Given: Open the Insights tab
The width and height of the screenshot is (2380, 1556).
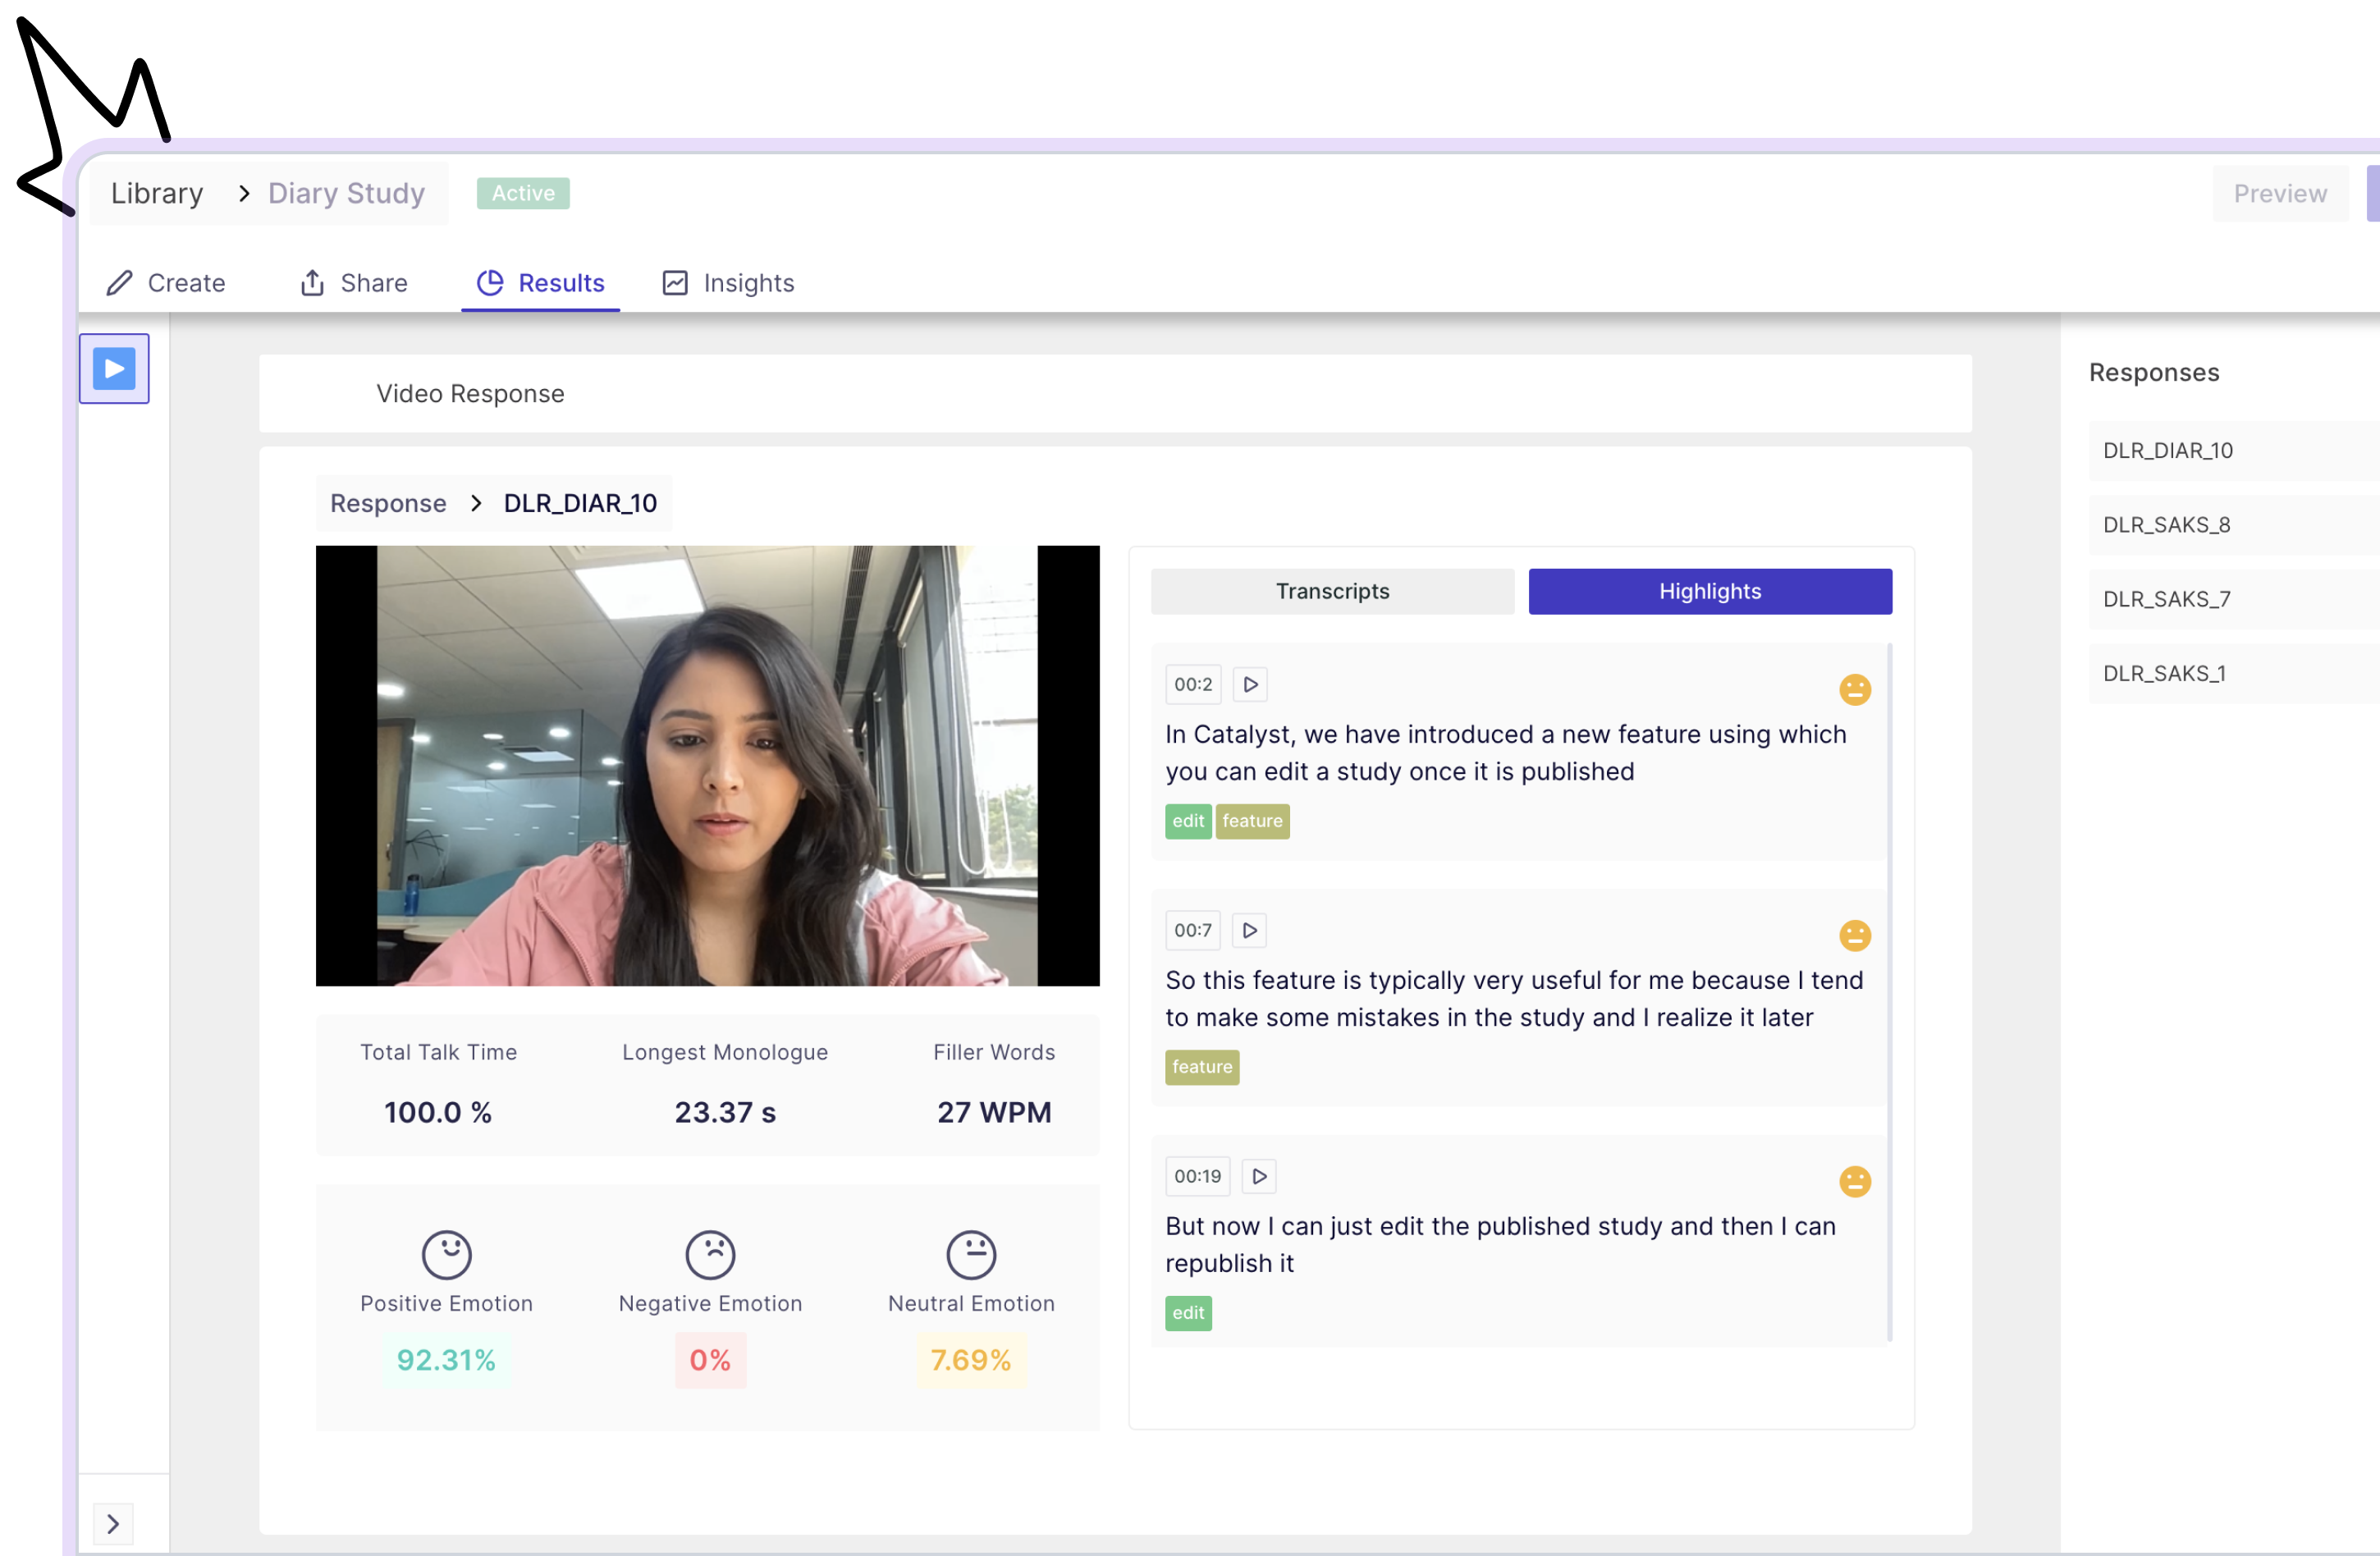Looking at the screenshot, I should click(x=728, y=283).
